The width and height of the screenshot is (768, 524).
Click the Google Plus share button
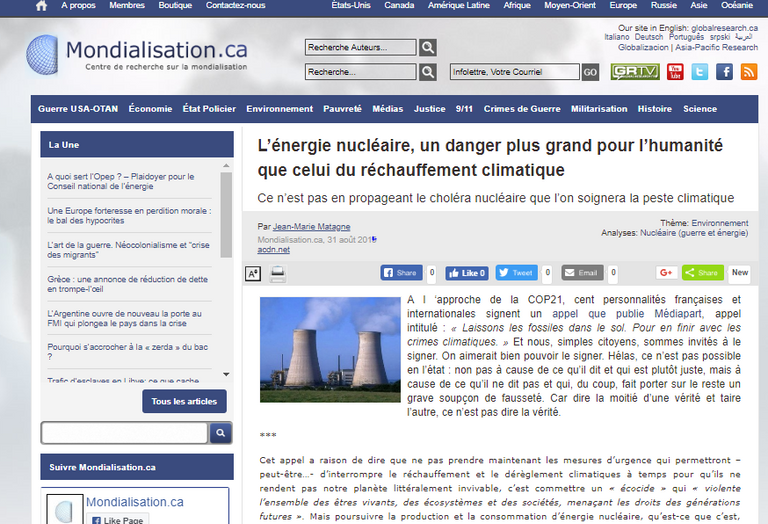pyautogui.click(x=667, y=273)
